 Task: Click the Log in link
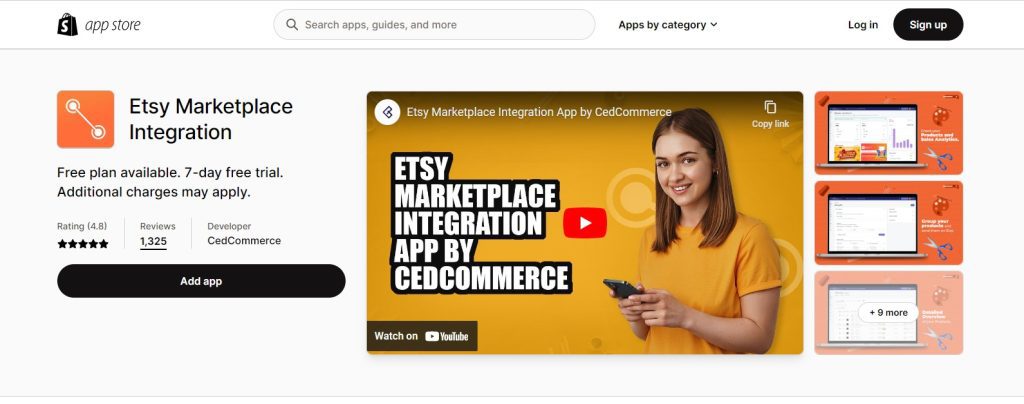pyautogui.click(x=863, y=25)
